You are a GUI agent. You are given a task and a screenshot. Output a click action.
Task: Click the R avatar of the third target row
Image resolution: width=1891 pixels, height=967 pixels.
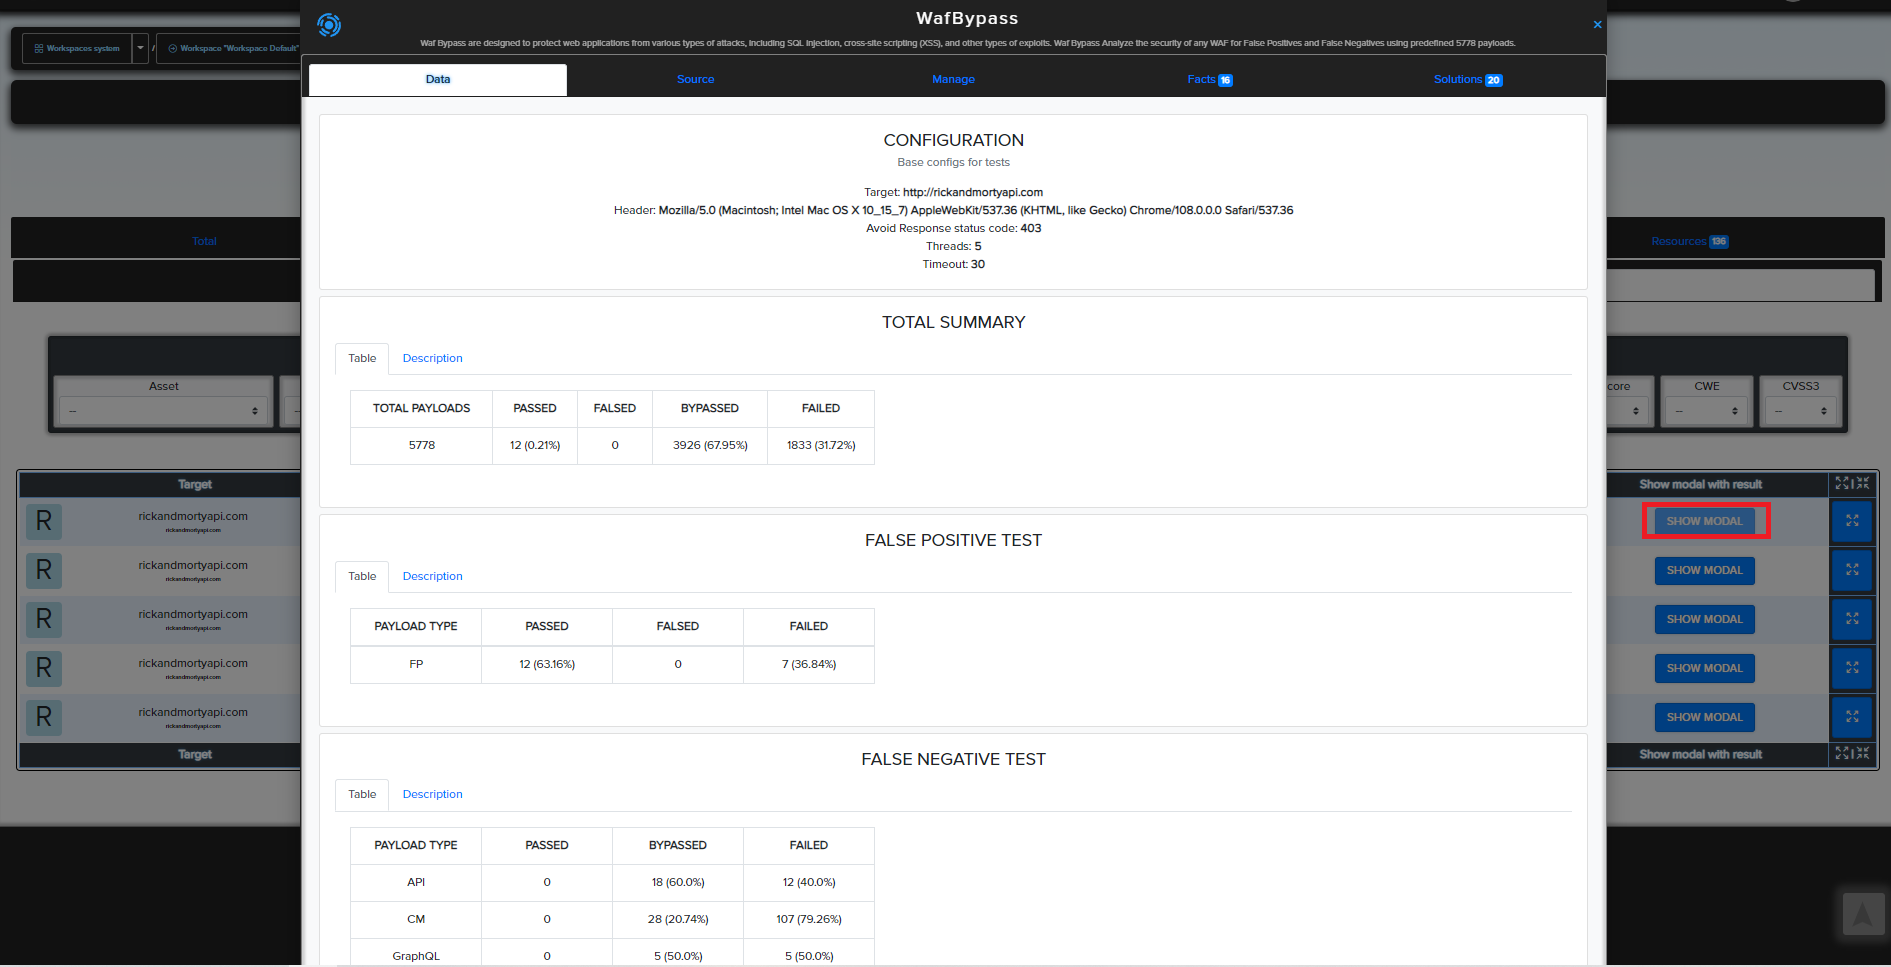pyautogui.click(x=44, y=619)
